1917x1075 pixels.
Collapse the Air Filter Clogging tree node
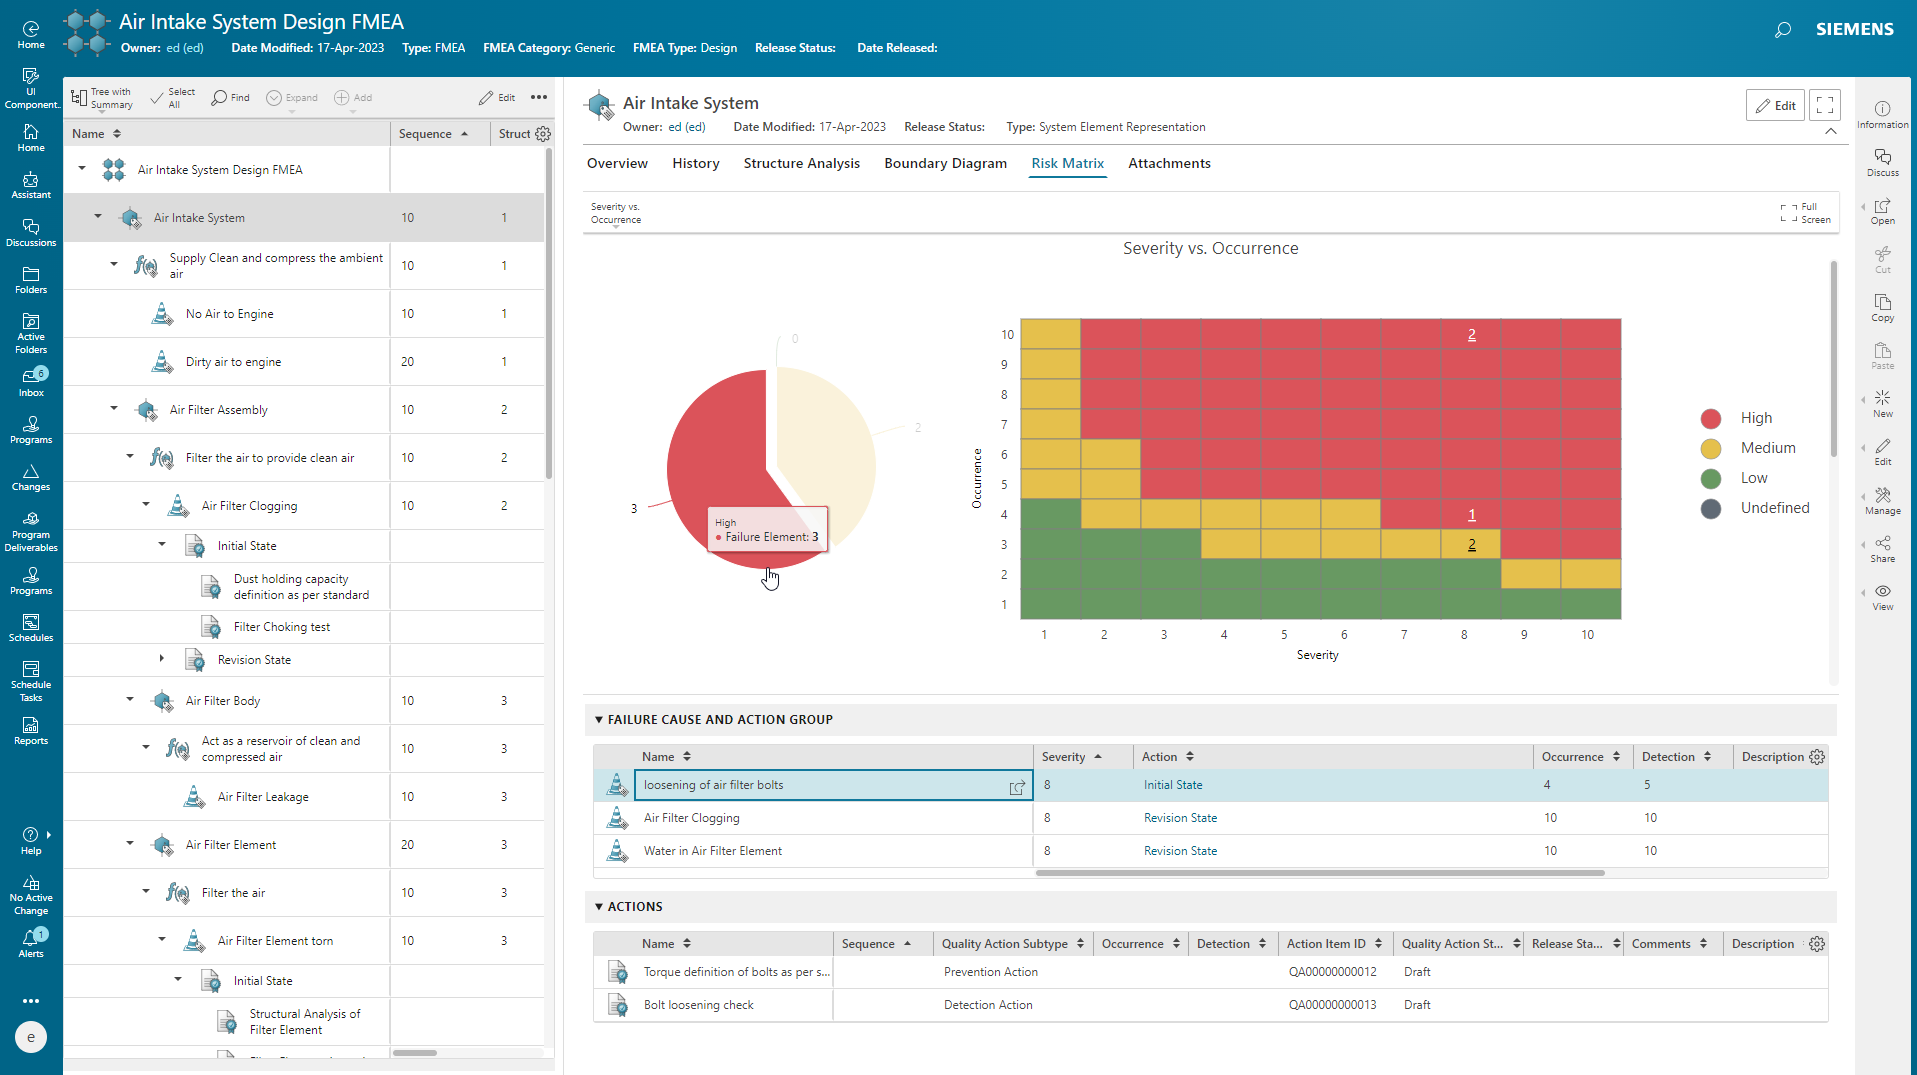point(145,505)
